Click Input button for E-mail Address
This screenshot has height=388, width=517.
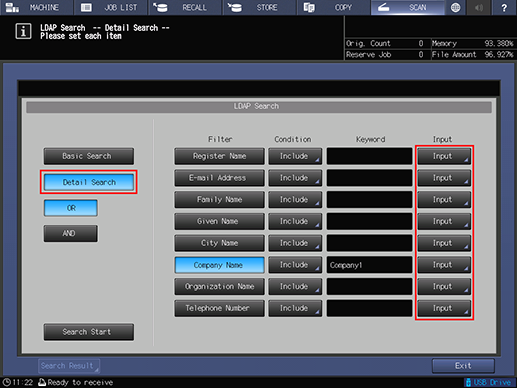tap(444, 178)
